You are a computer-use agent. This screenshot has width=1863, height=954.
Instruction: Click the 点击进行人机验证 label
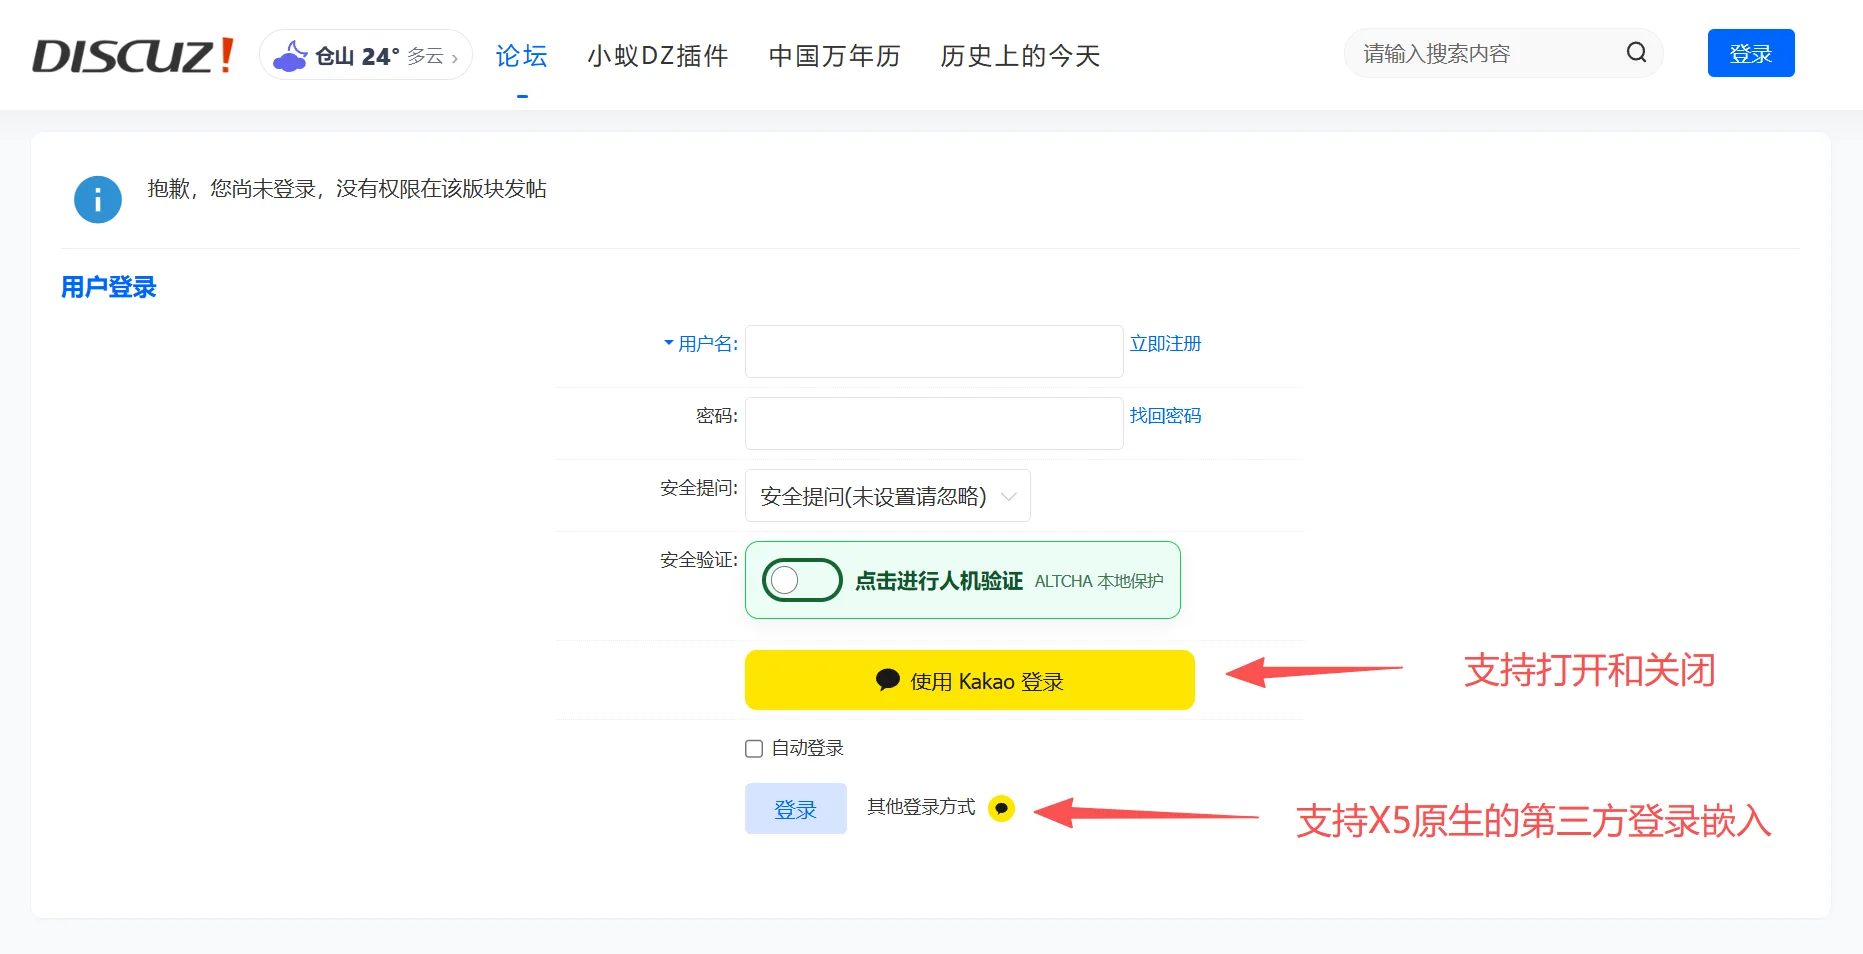[x=939, y=581]
